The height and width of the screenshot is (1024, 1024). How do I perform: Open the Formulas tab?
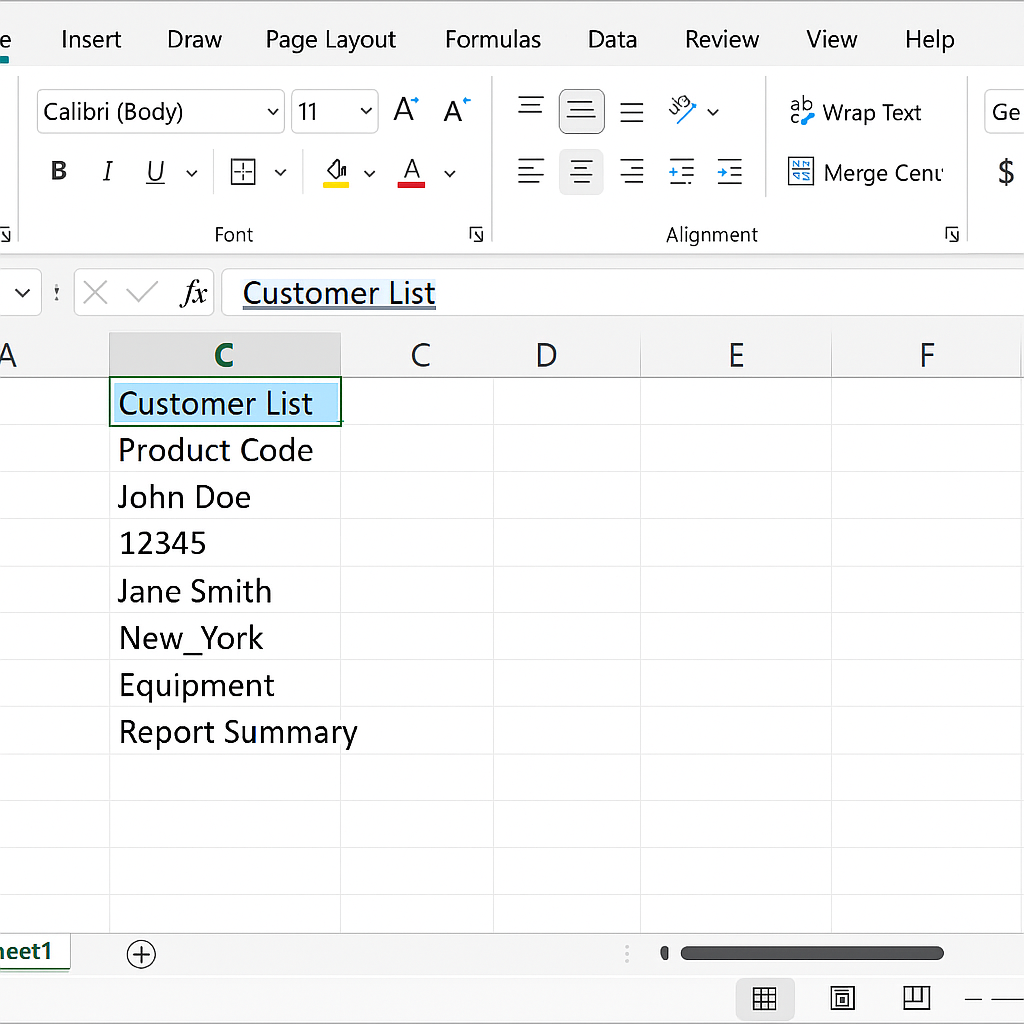pyautogui.click(x=493, y=40)
